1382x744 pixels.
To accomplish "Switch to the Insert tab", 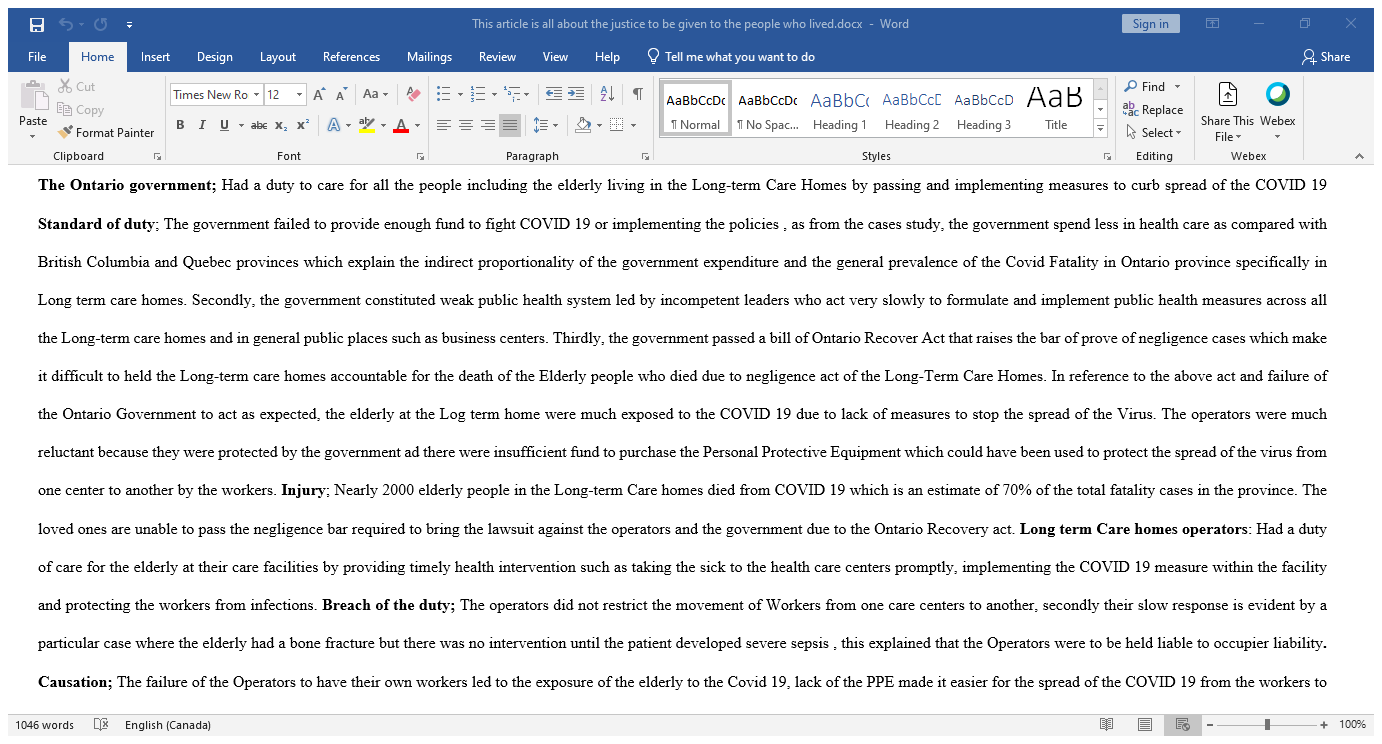I will click(155, 57).
